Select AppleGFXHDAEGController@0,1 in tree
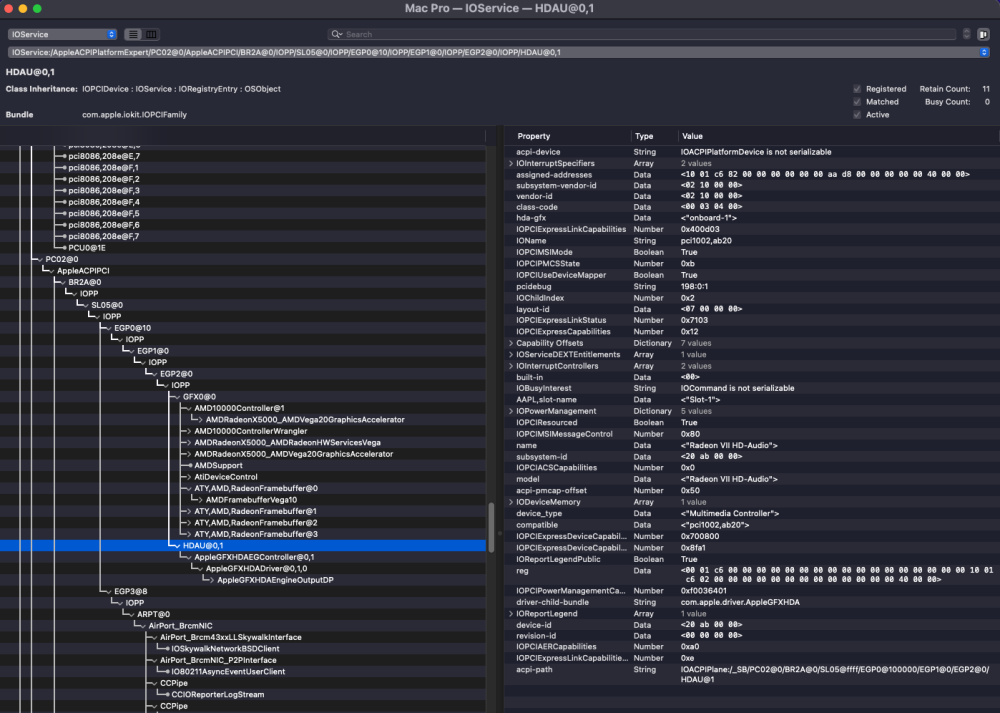1000x713 pixels. coord(254,557)
